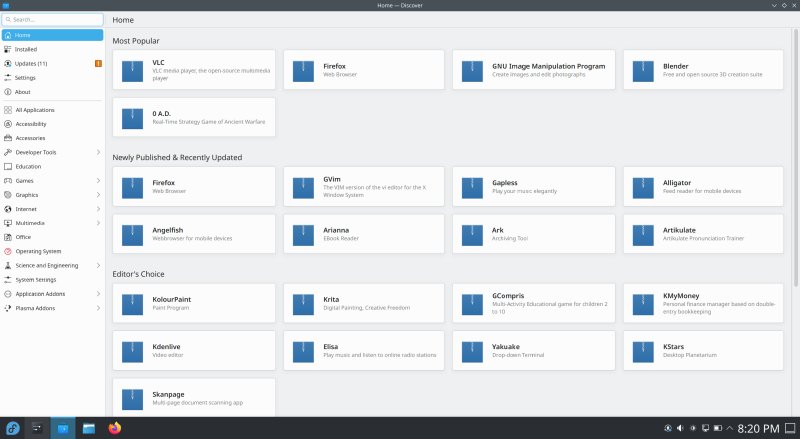This screenshot has height=439, width=800.
Task: Show hidden system tray icons
Action: (729, 428)
